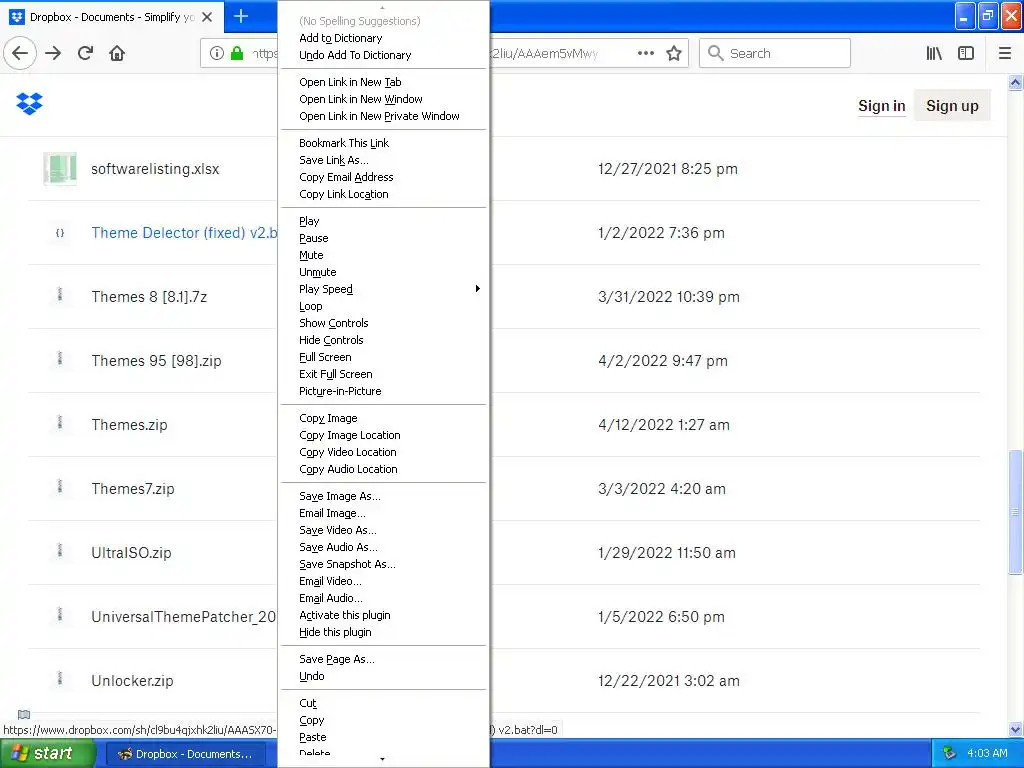Select Loop in context menu
Image resolution: width=1024 pixels, height=768 pixels.
click(310, 306)
